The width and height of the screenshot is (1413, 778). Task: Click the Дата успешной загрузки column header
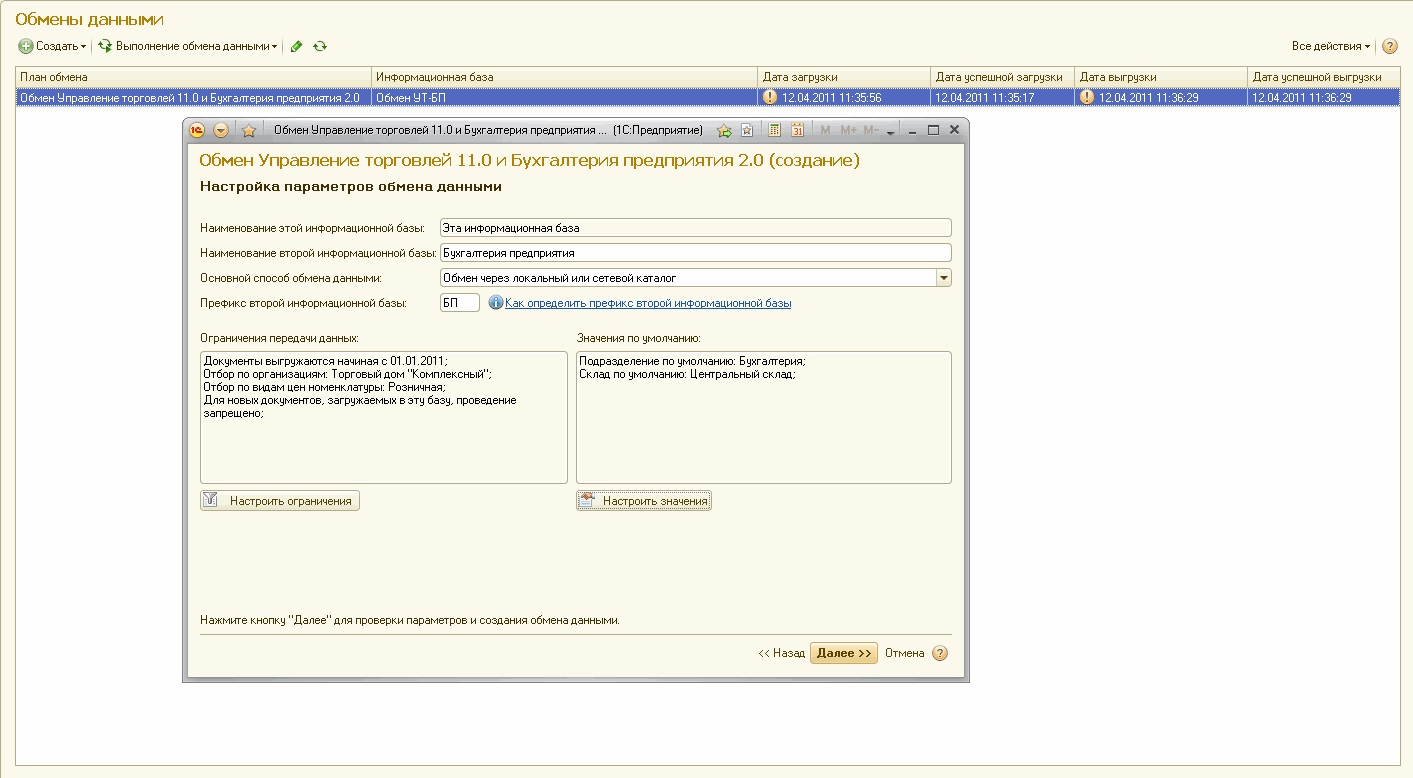(x=1002, y=77)
